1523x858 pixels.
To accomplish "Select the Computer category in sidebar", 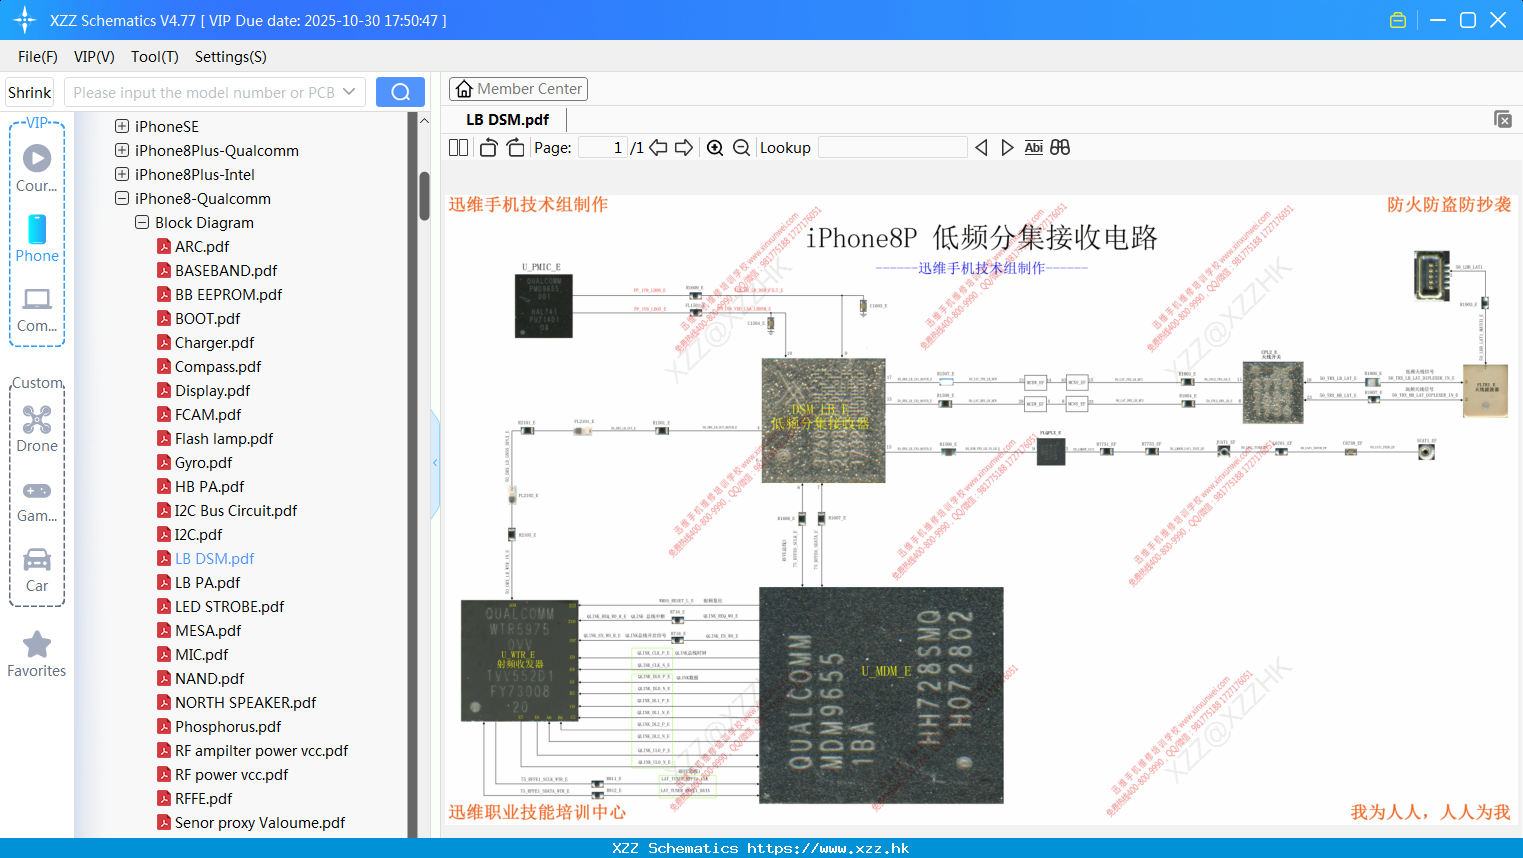I will pyautogui.click(x=37, y=309).
